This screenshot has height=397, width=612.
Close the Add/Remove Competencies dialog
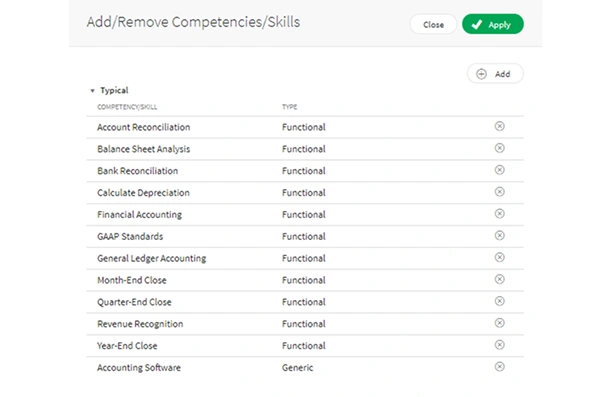coord(433,24)
